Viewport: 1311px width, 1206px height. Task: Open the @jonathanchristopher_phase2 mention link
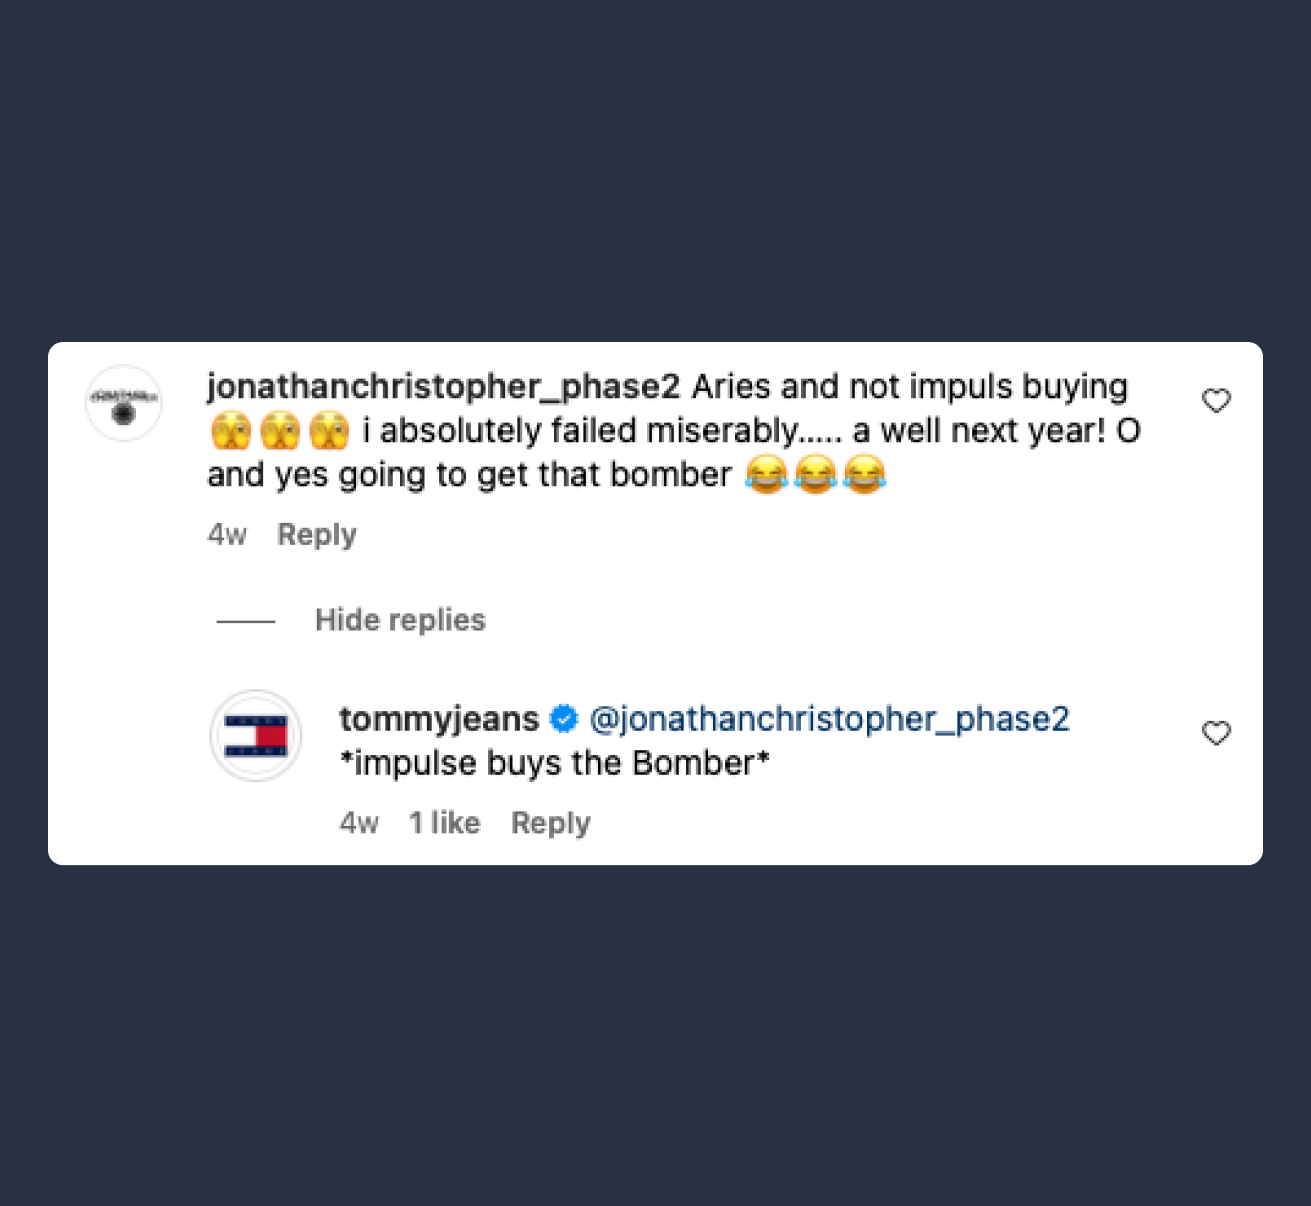tap(830, 719)
